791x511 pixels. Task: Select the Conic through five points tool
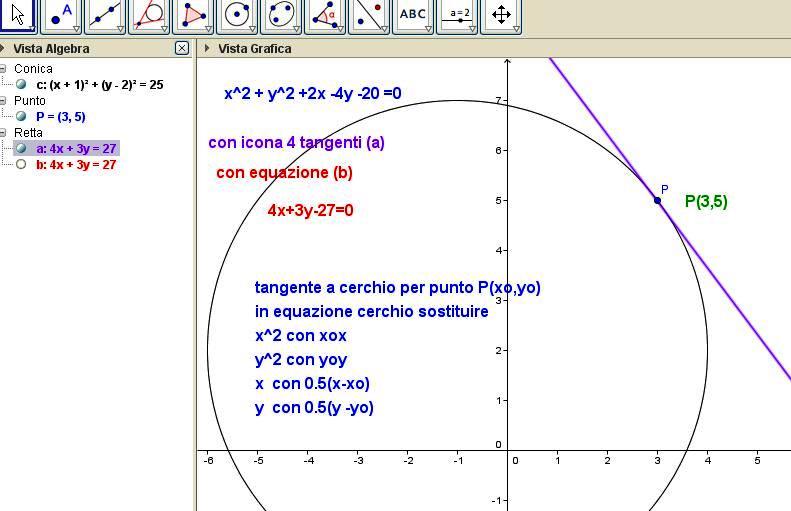point(281,15)
